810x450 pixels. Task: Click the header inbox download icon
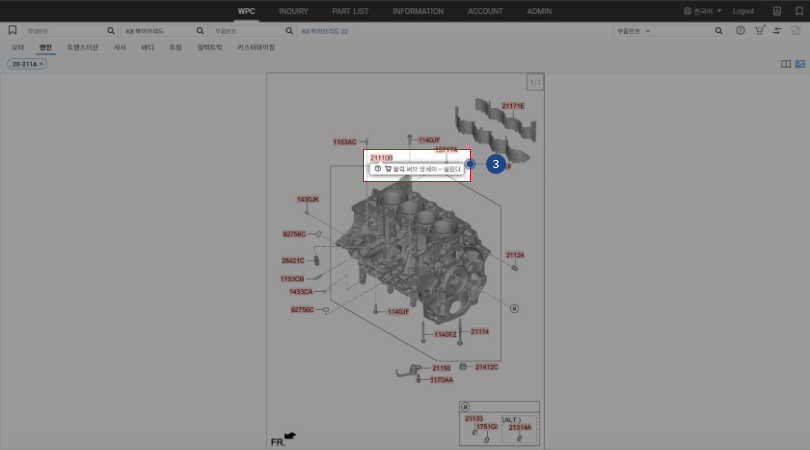coord(777,11)
